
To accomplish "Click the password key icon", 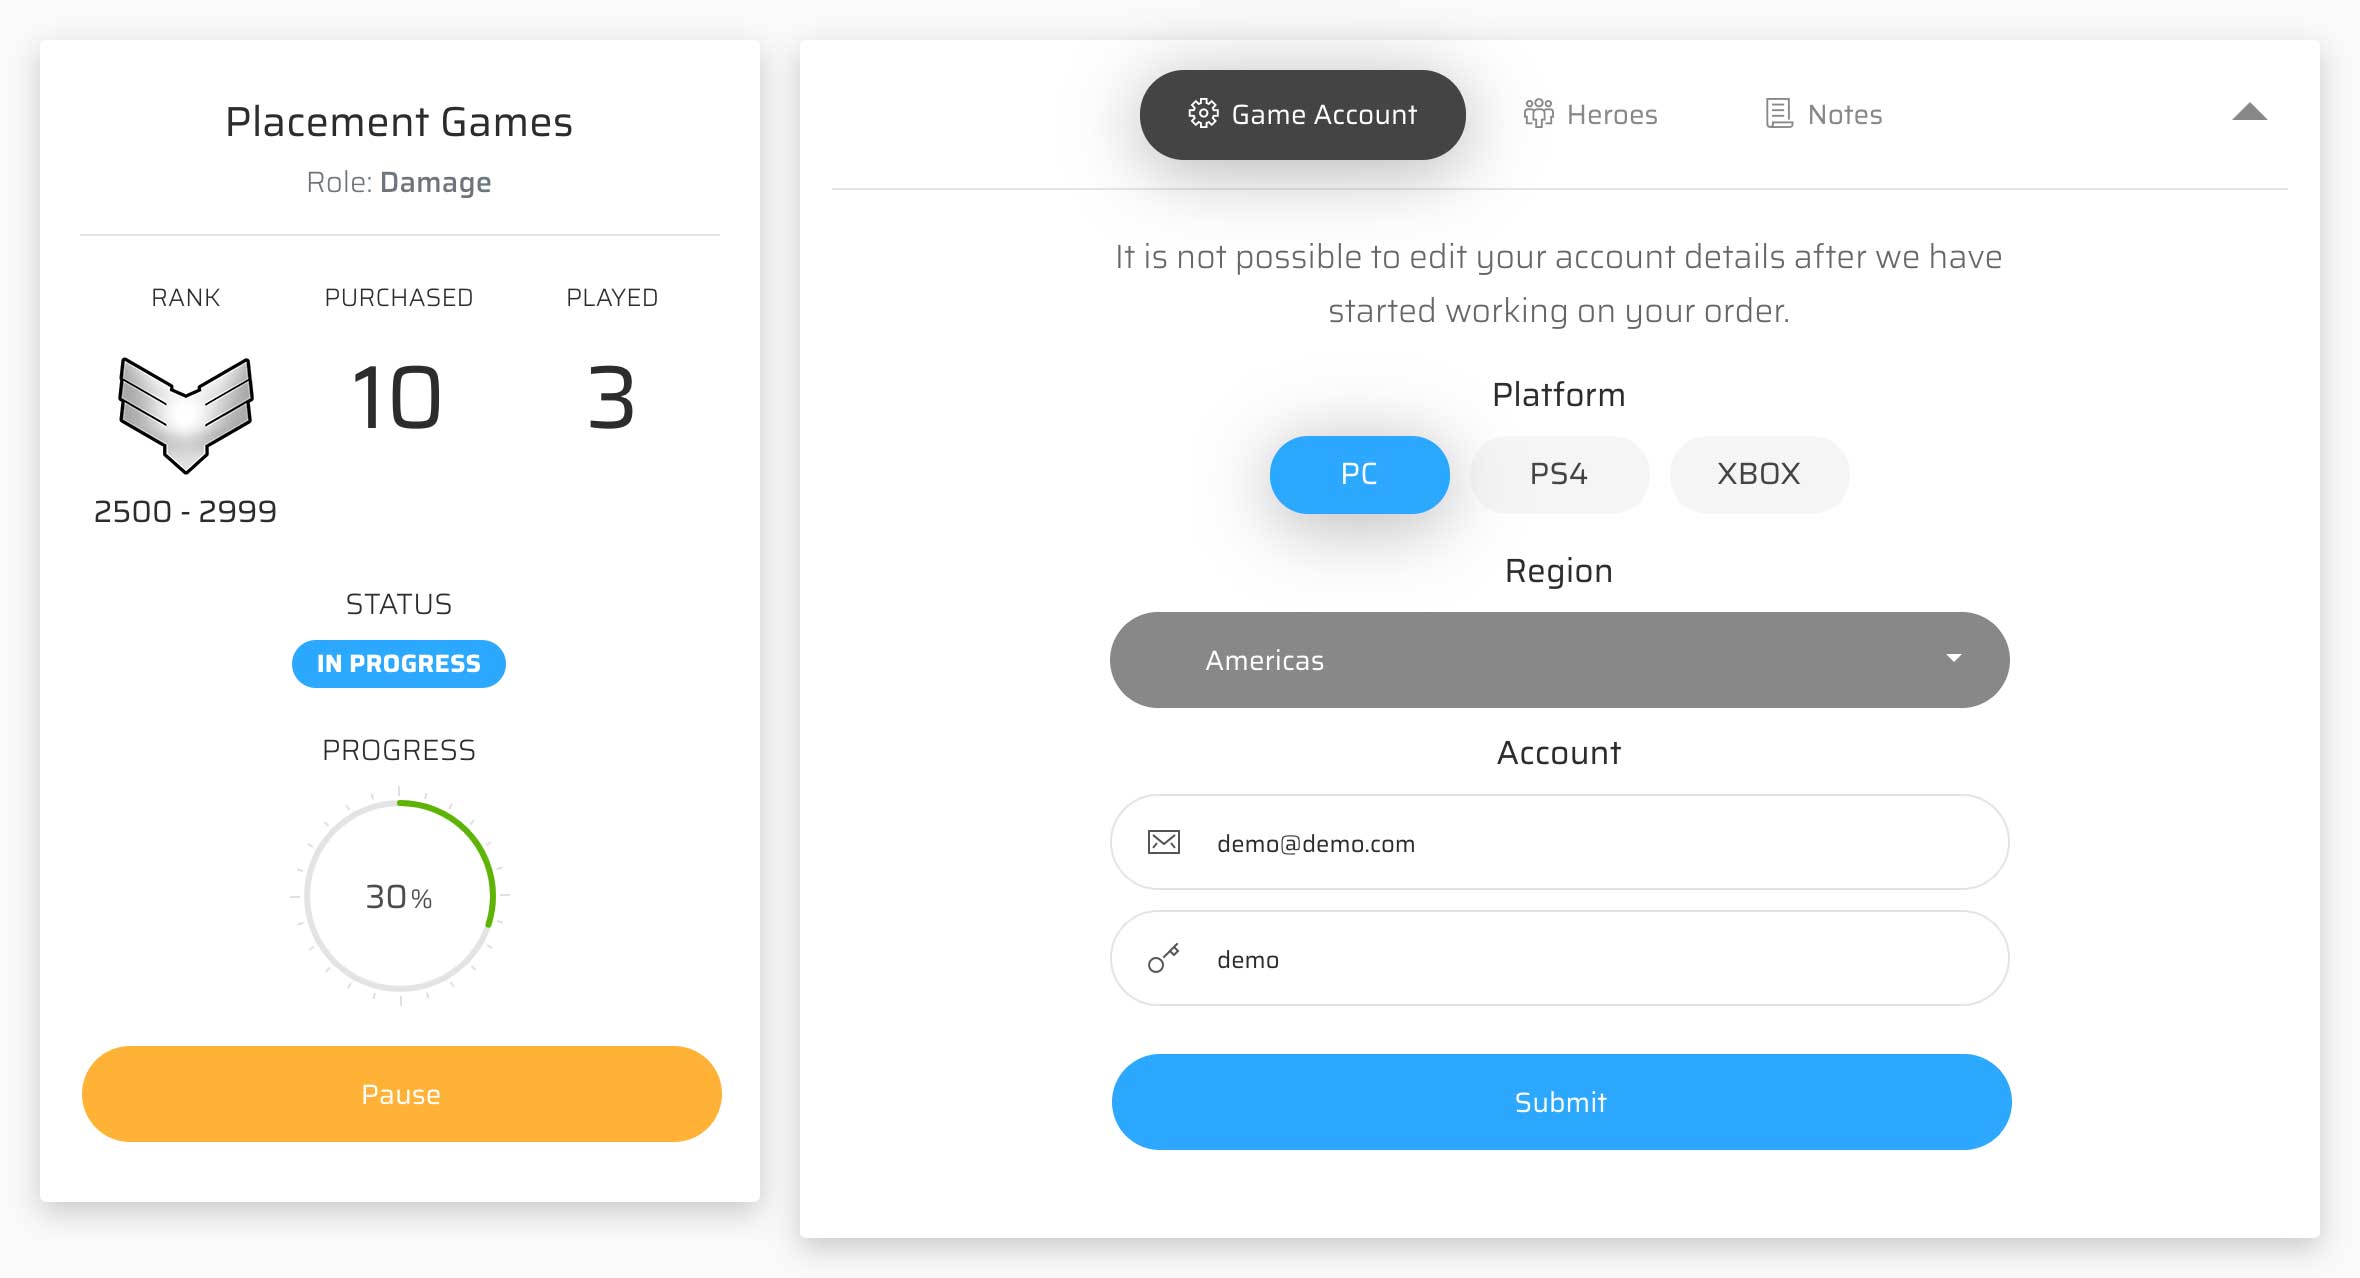I will [1163, 957].
